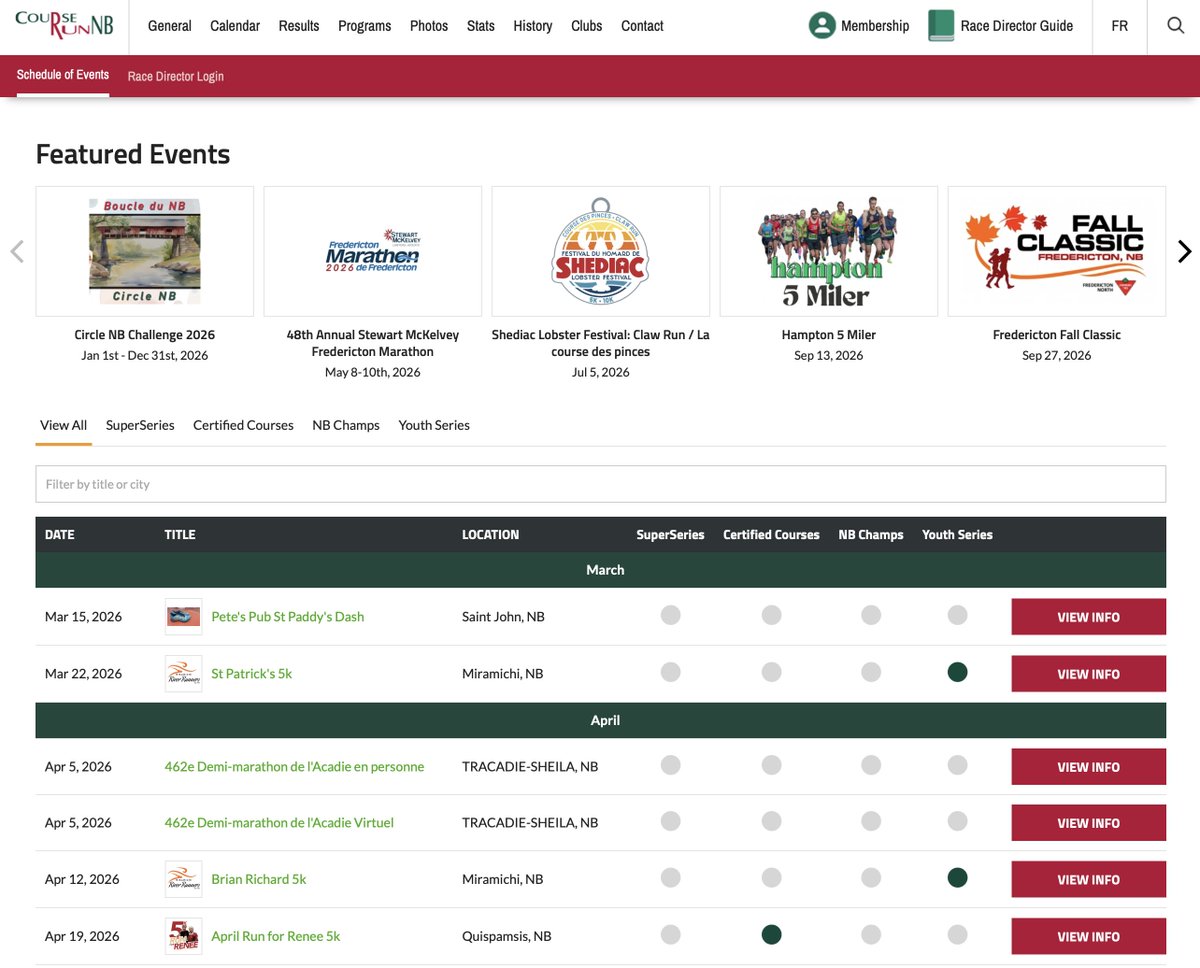Image resolution: width=1200 pixels, height=968 pixels.
Task: Click the Mar 15, 2026 date cell
Action: click(x=83, y=617)
